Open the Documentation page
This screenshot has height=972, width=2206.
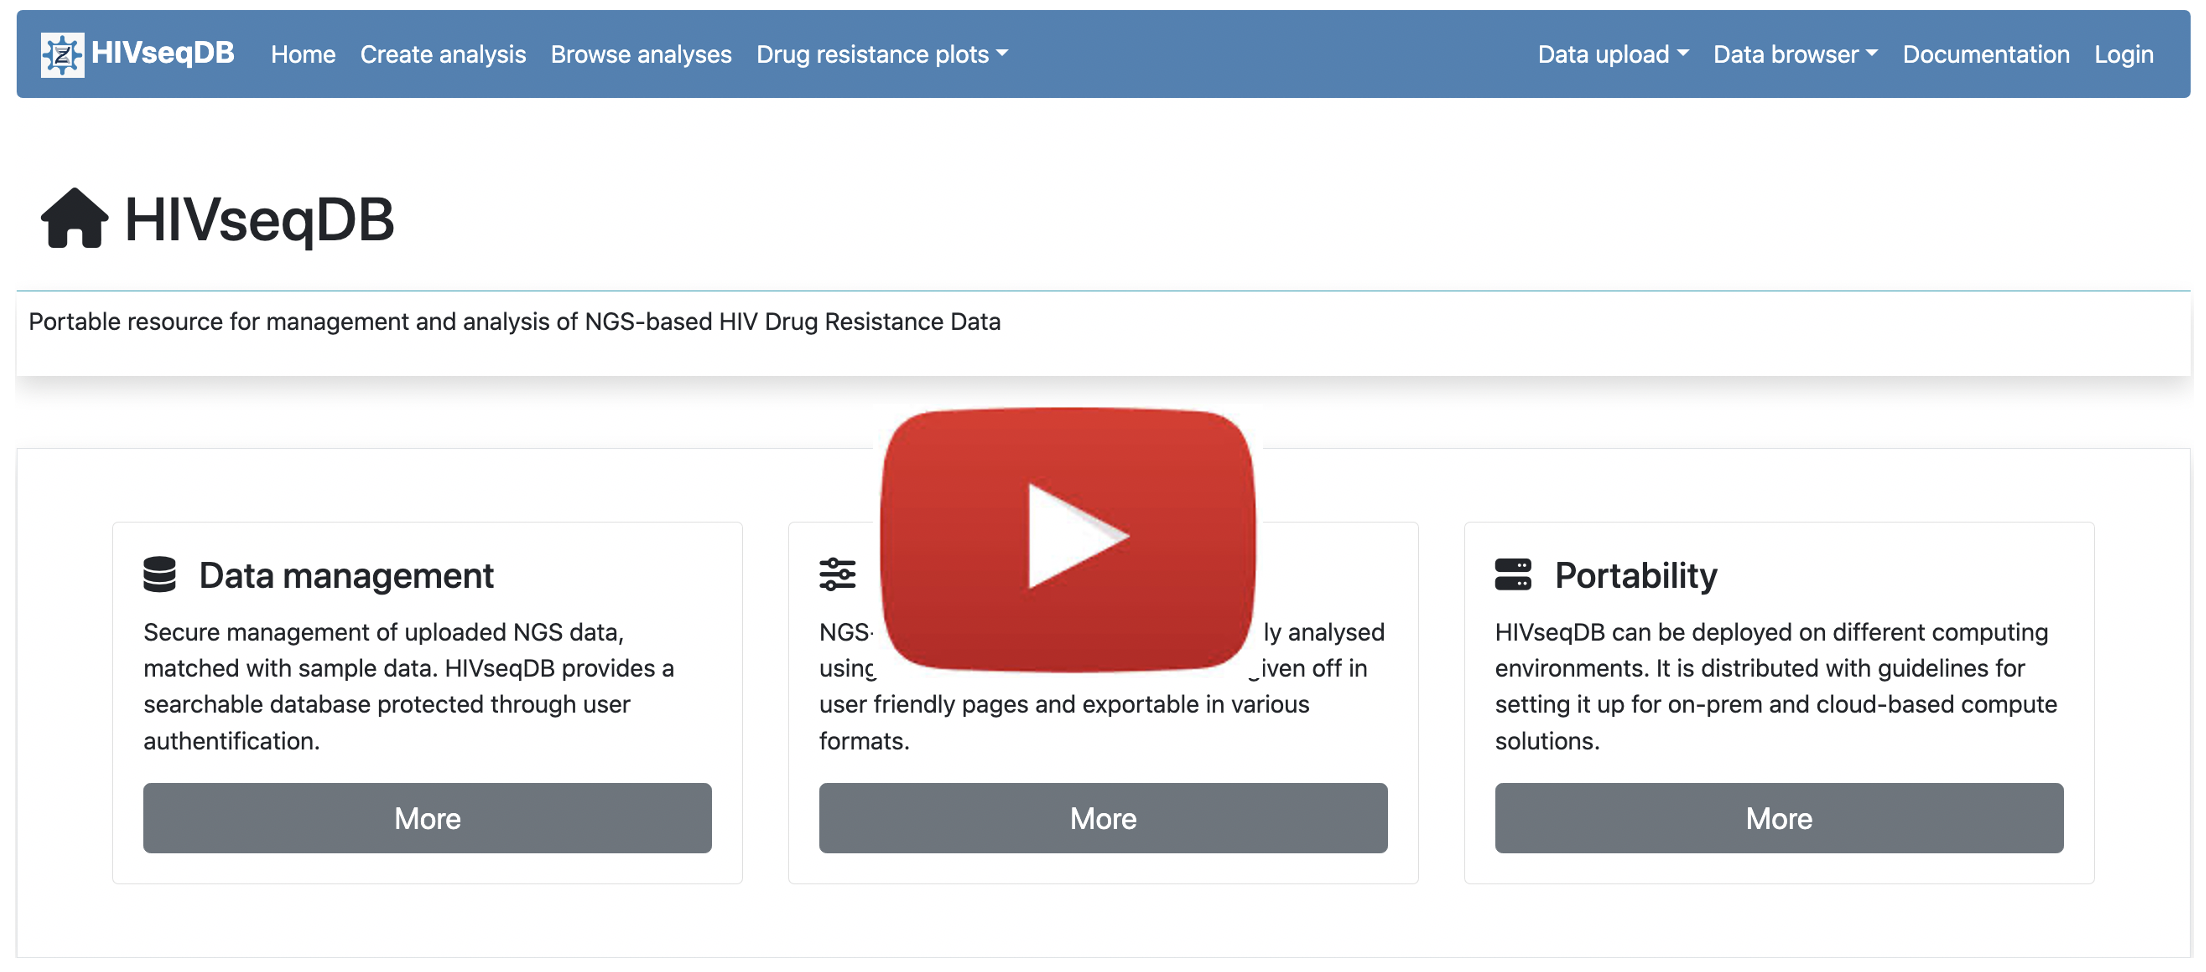1986,54
